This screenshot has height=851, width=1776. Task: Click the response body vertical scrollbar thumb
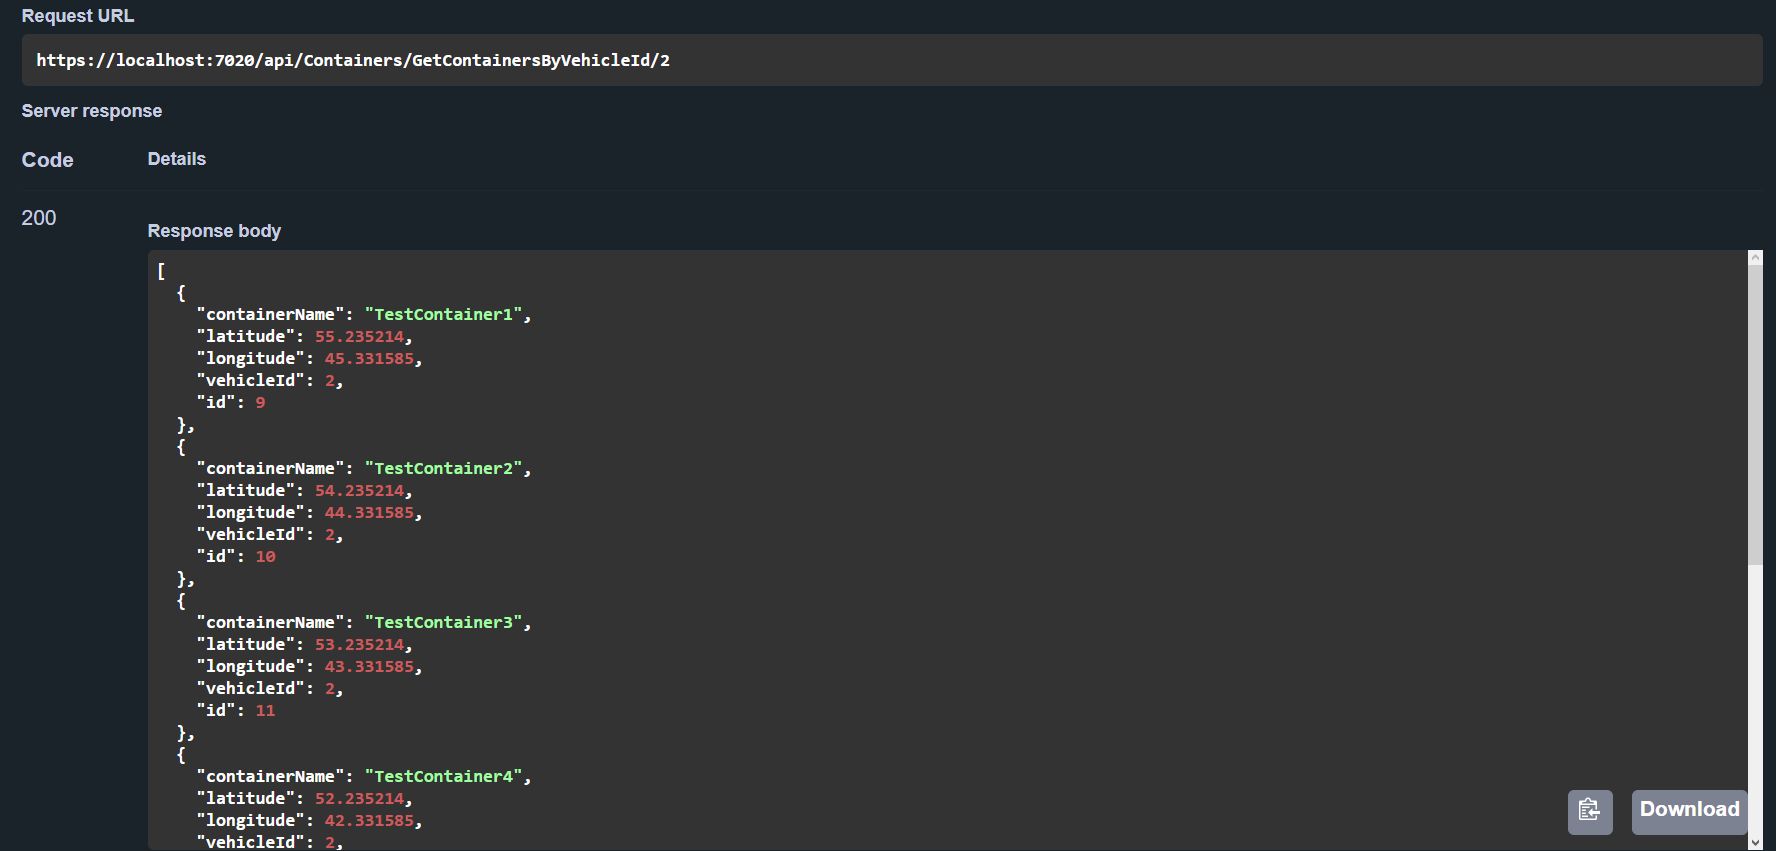pos(1755,415)
